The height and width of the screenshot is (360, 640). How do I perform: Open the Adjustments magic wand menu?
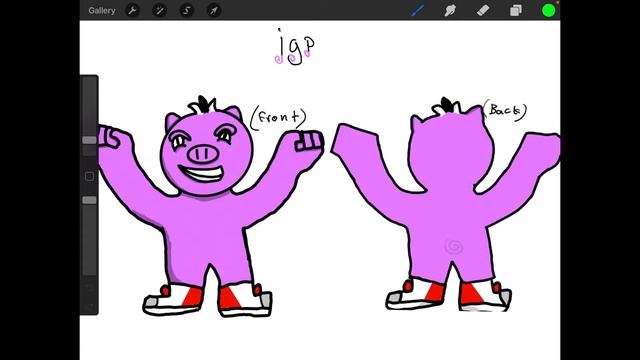[x=159, y=11]
